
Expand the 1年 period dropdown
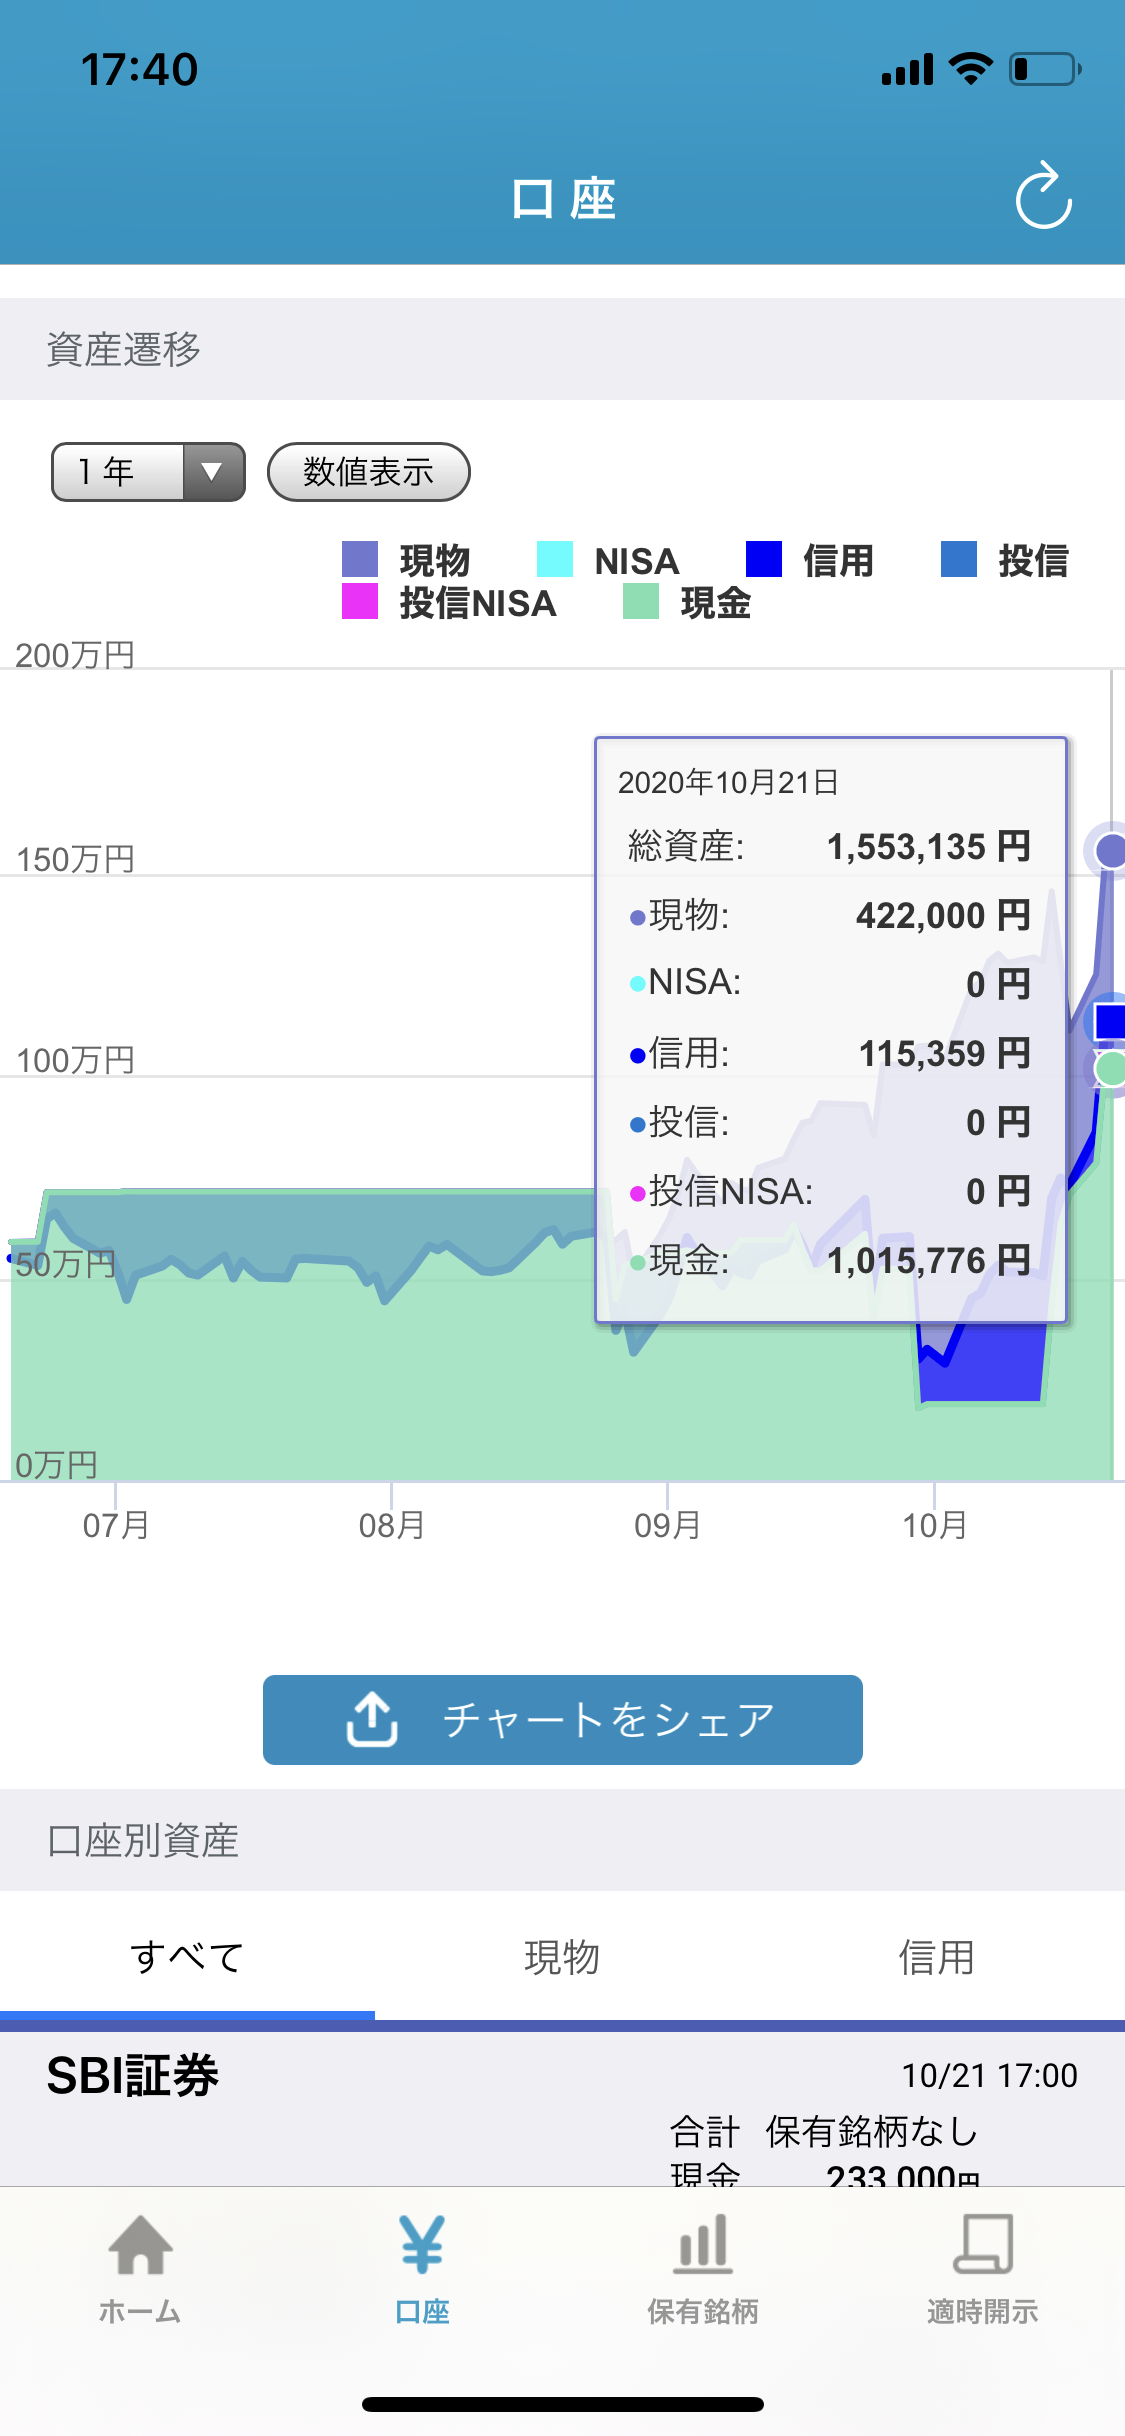[148, 472]
